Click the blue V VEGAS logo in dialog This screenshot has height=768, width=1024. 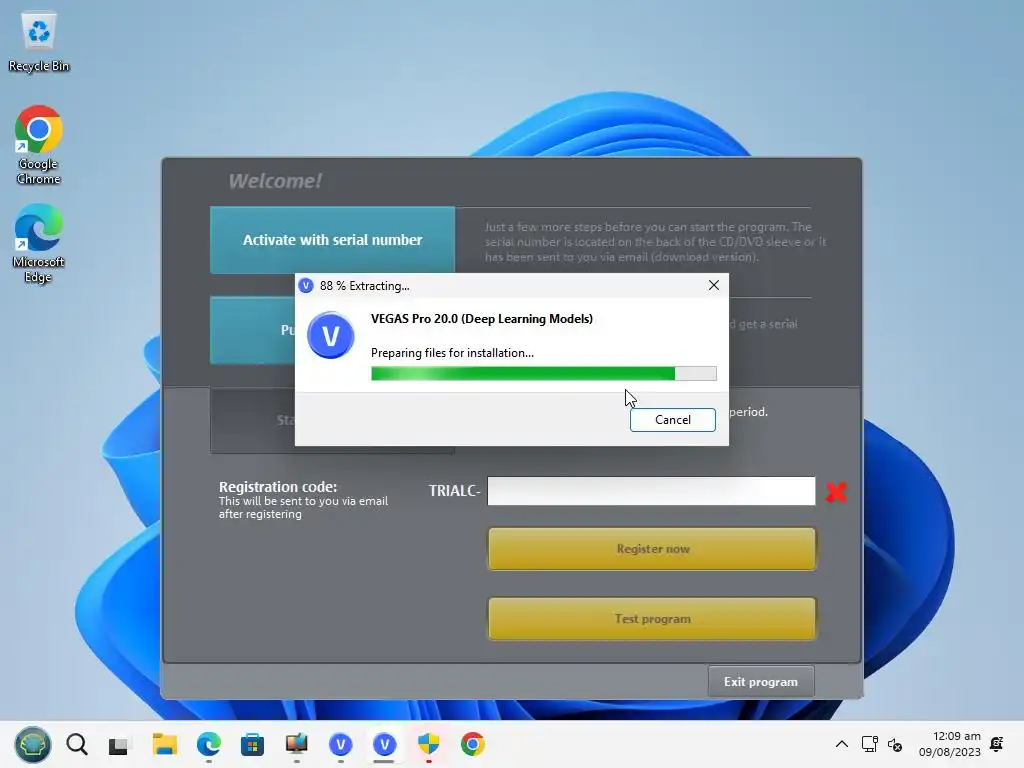(x=330, y=336)
